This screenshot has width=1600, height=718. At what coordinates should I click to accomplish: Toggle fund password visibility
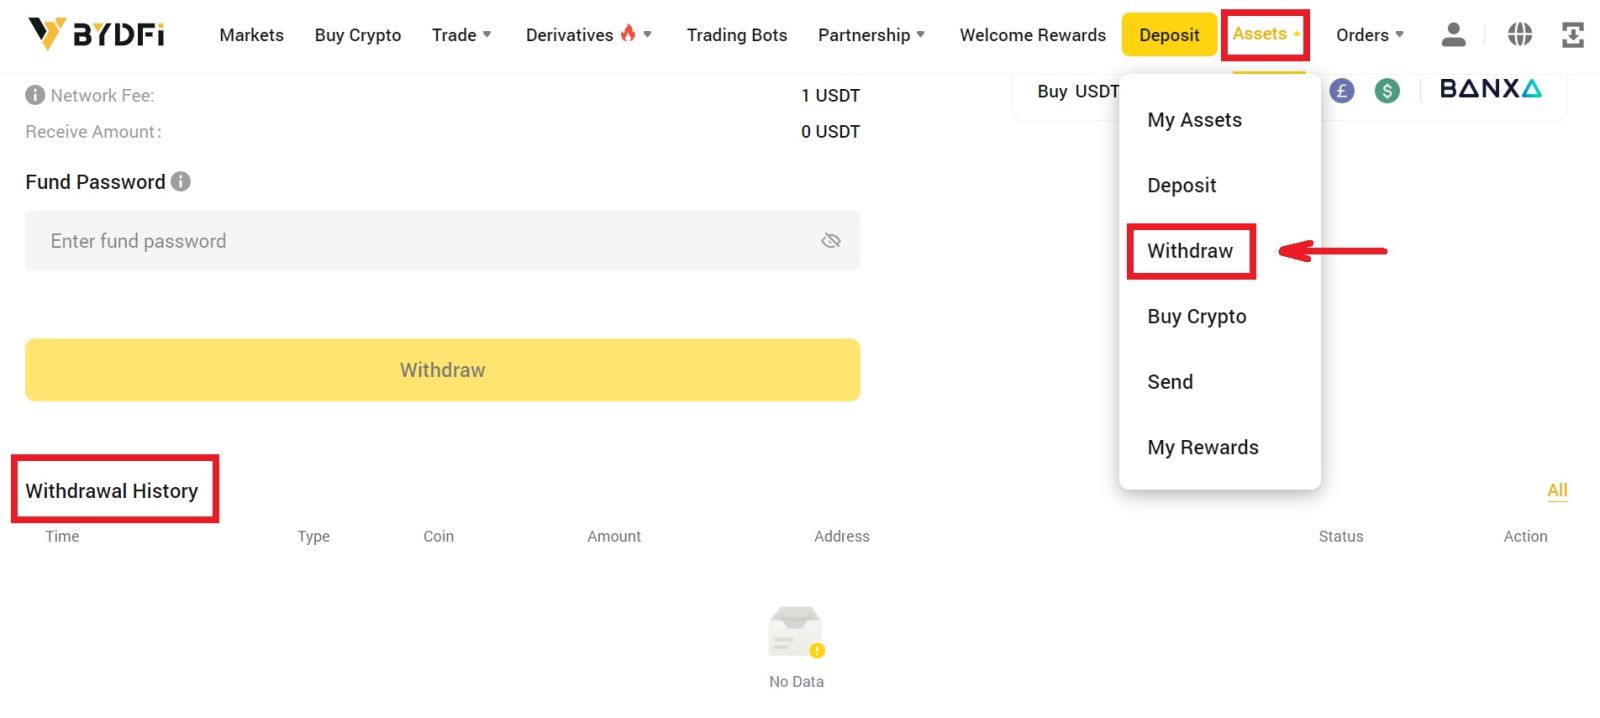831,240
